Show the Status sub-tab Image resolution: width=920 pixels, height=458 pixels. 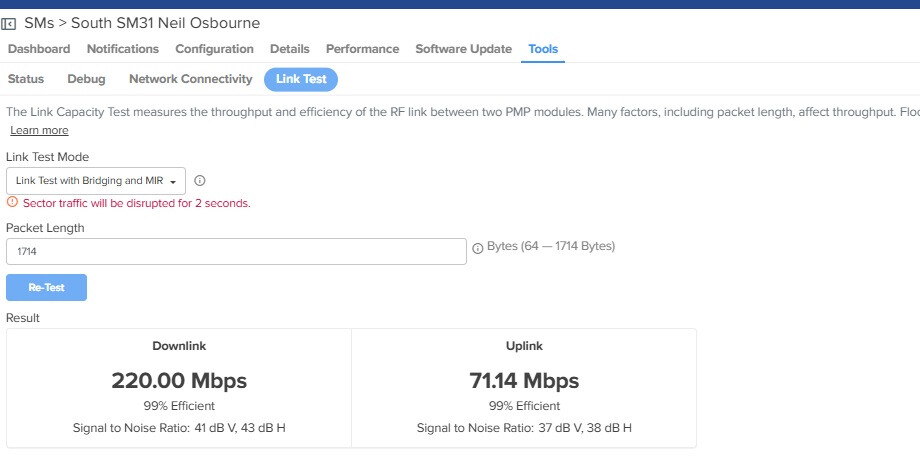(26, 79)
